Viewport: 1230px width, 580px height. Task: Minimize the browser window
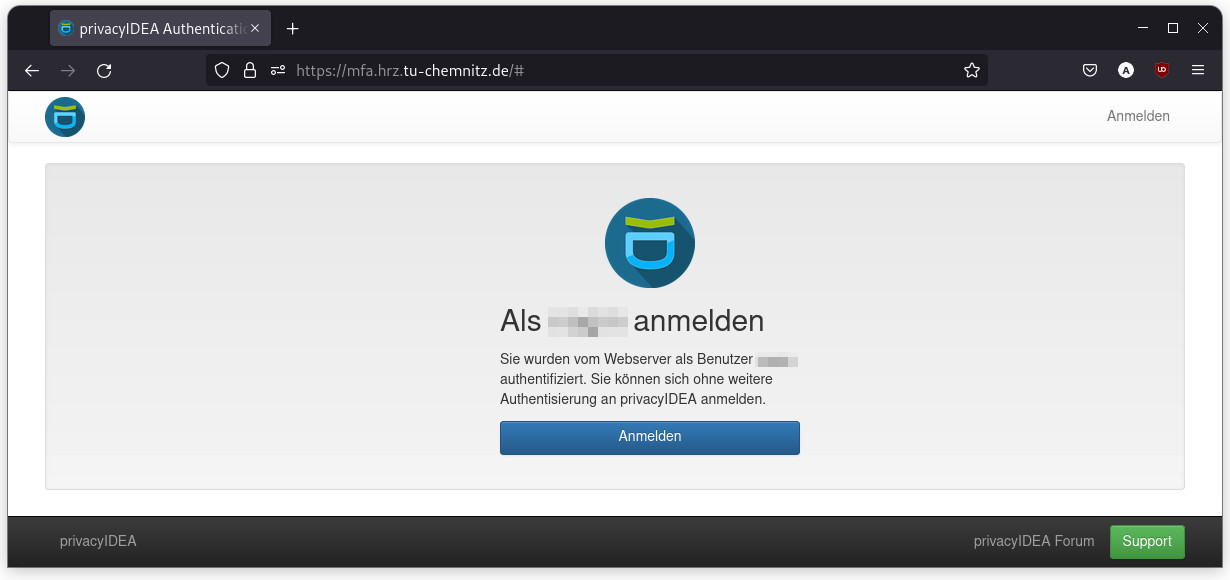point(1143,28)
